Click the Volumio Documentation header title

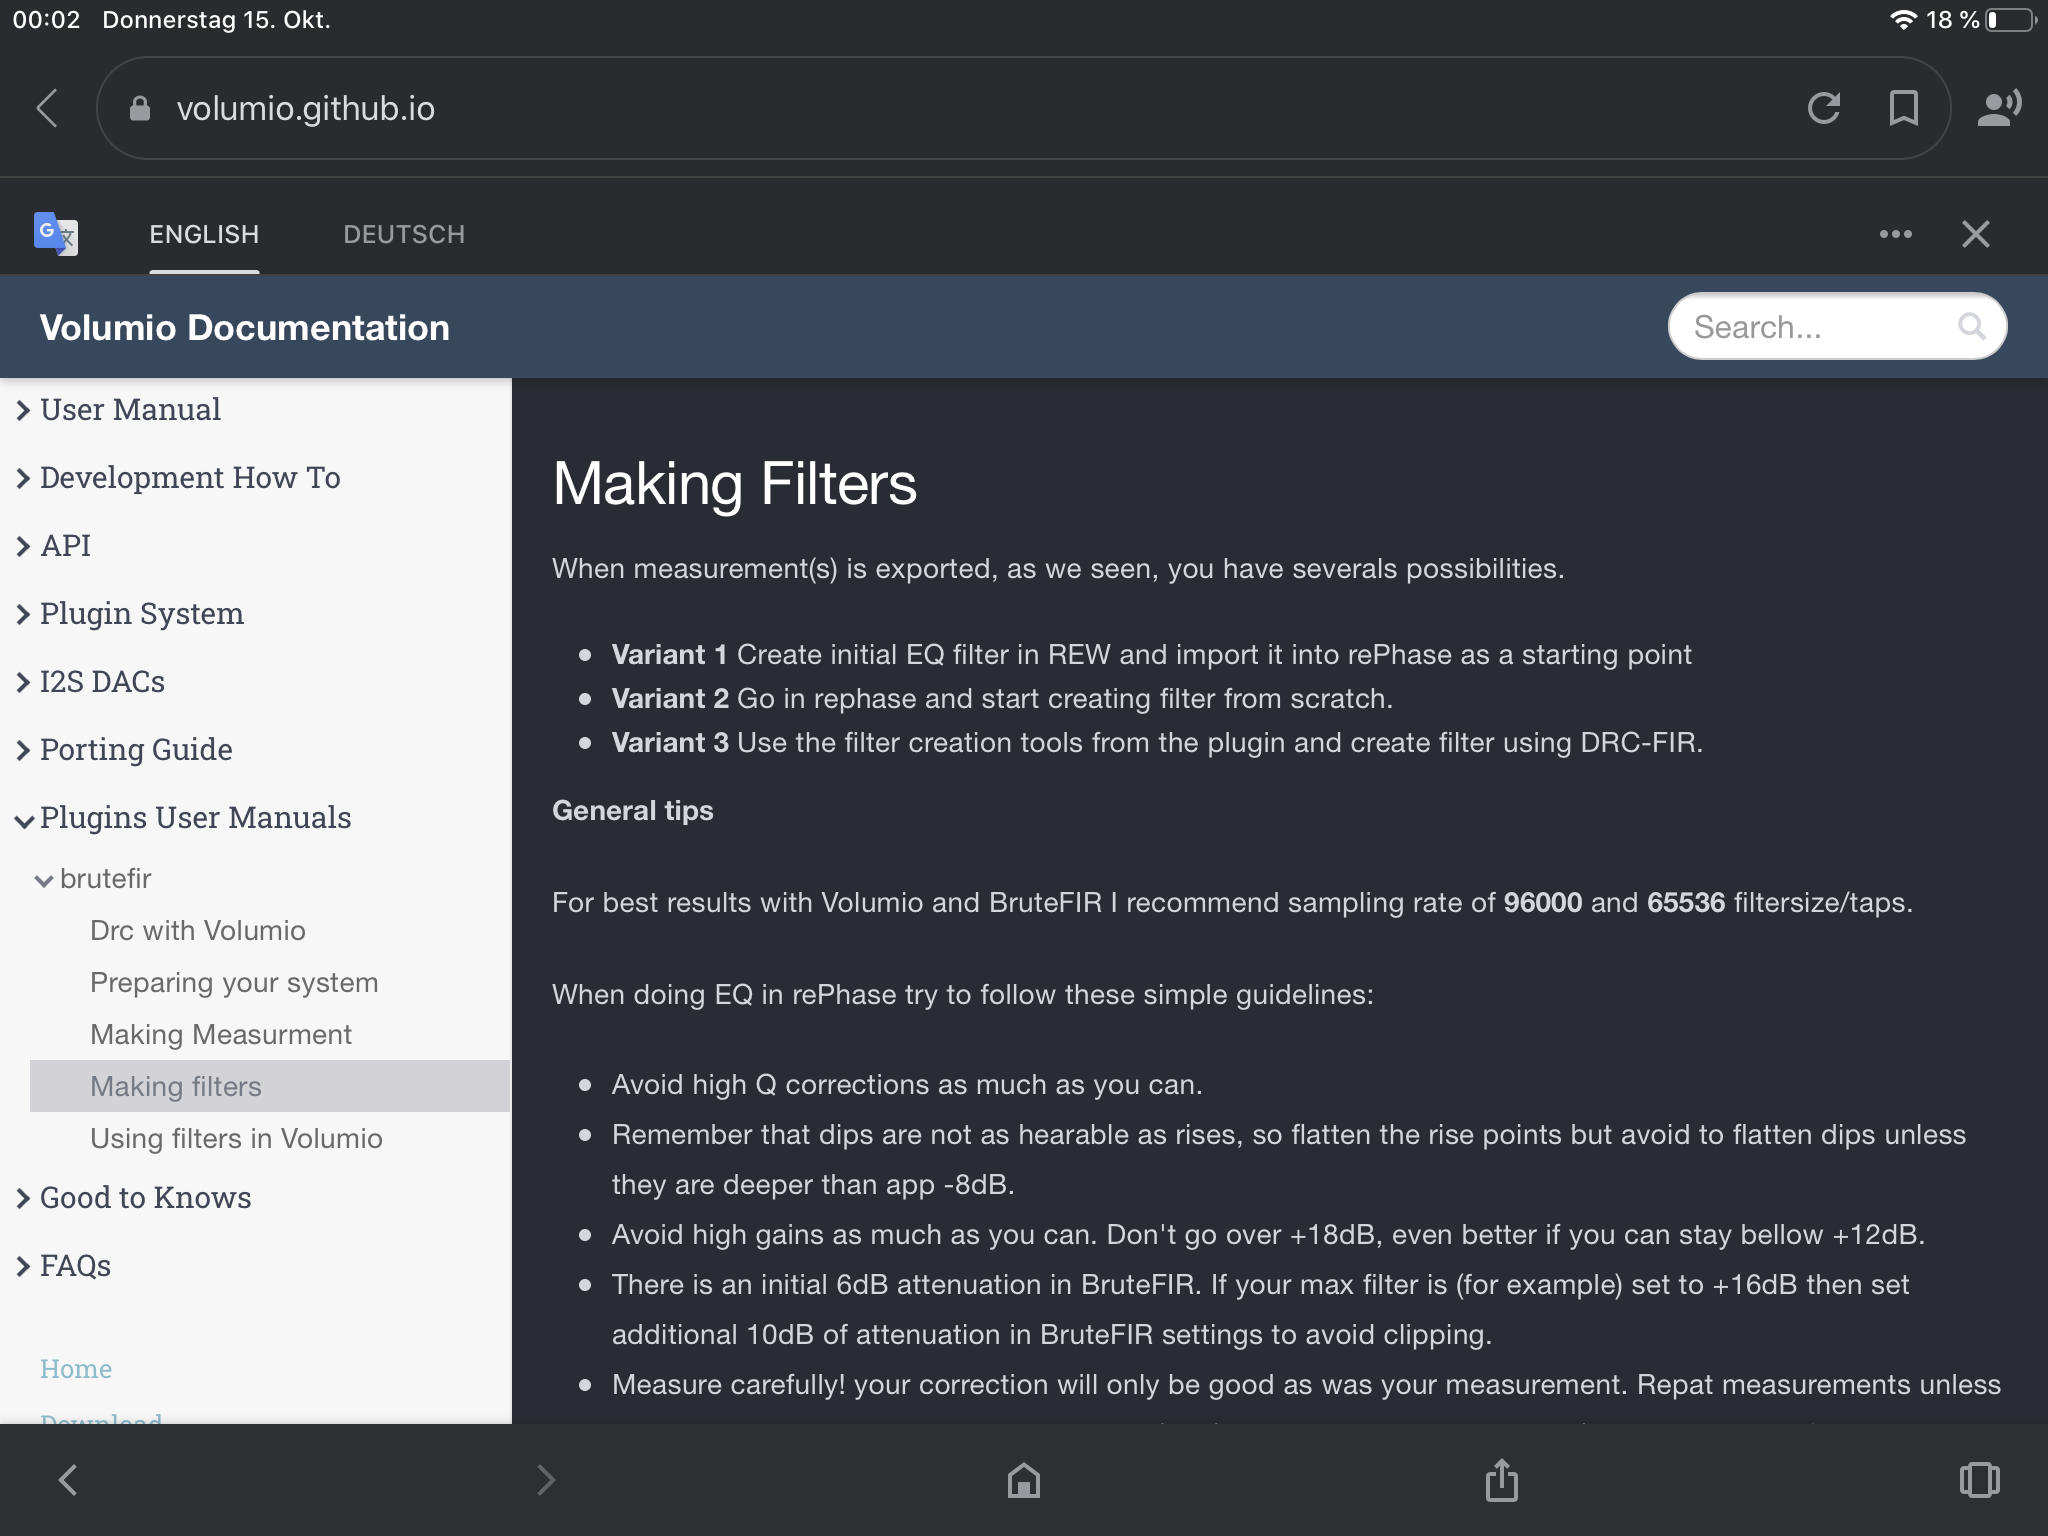(x=245, y=327)
